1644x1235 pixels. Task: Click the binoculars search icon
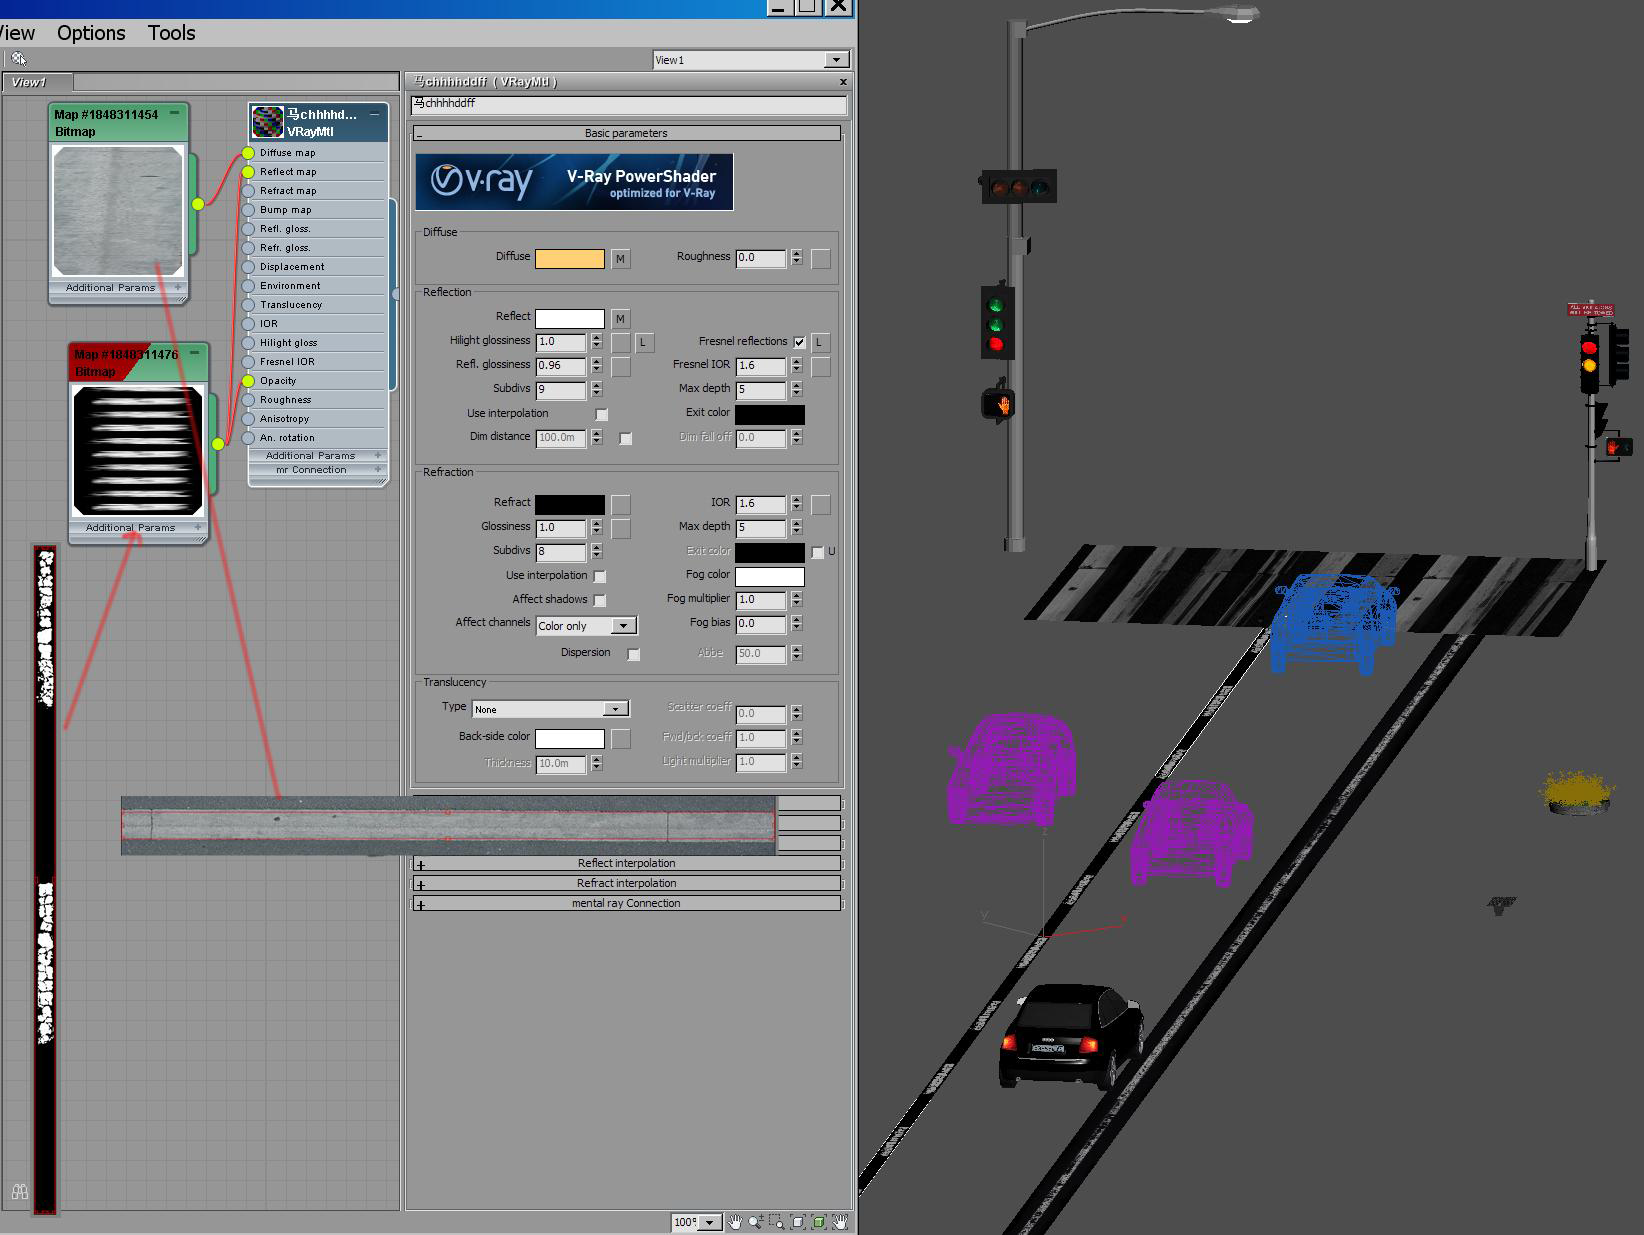point(19,1192)
